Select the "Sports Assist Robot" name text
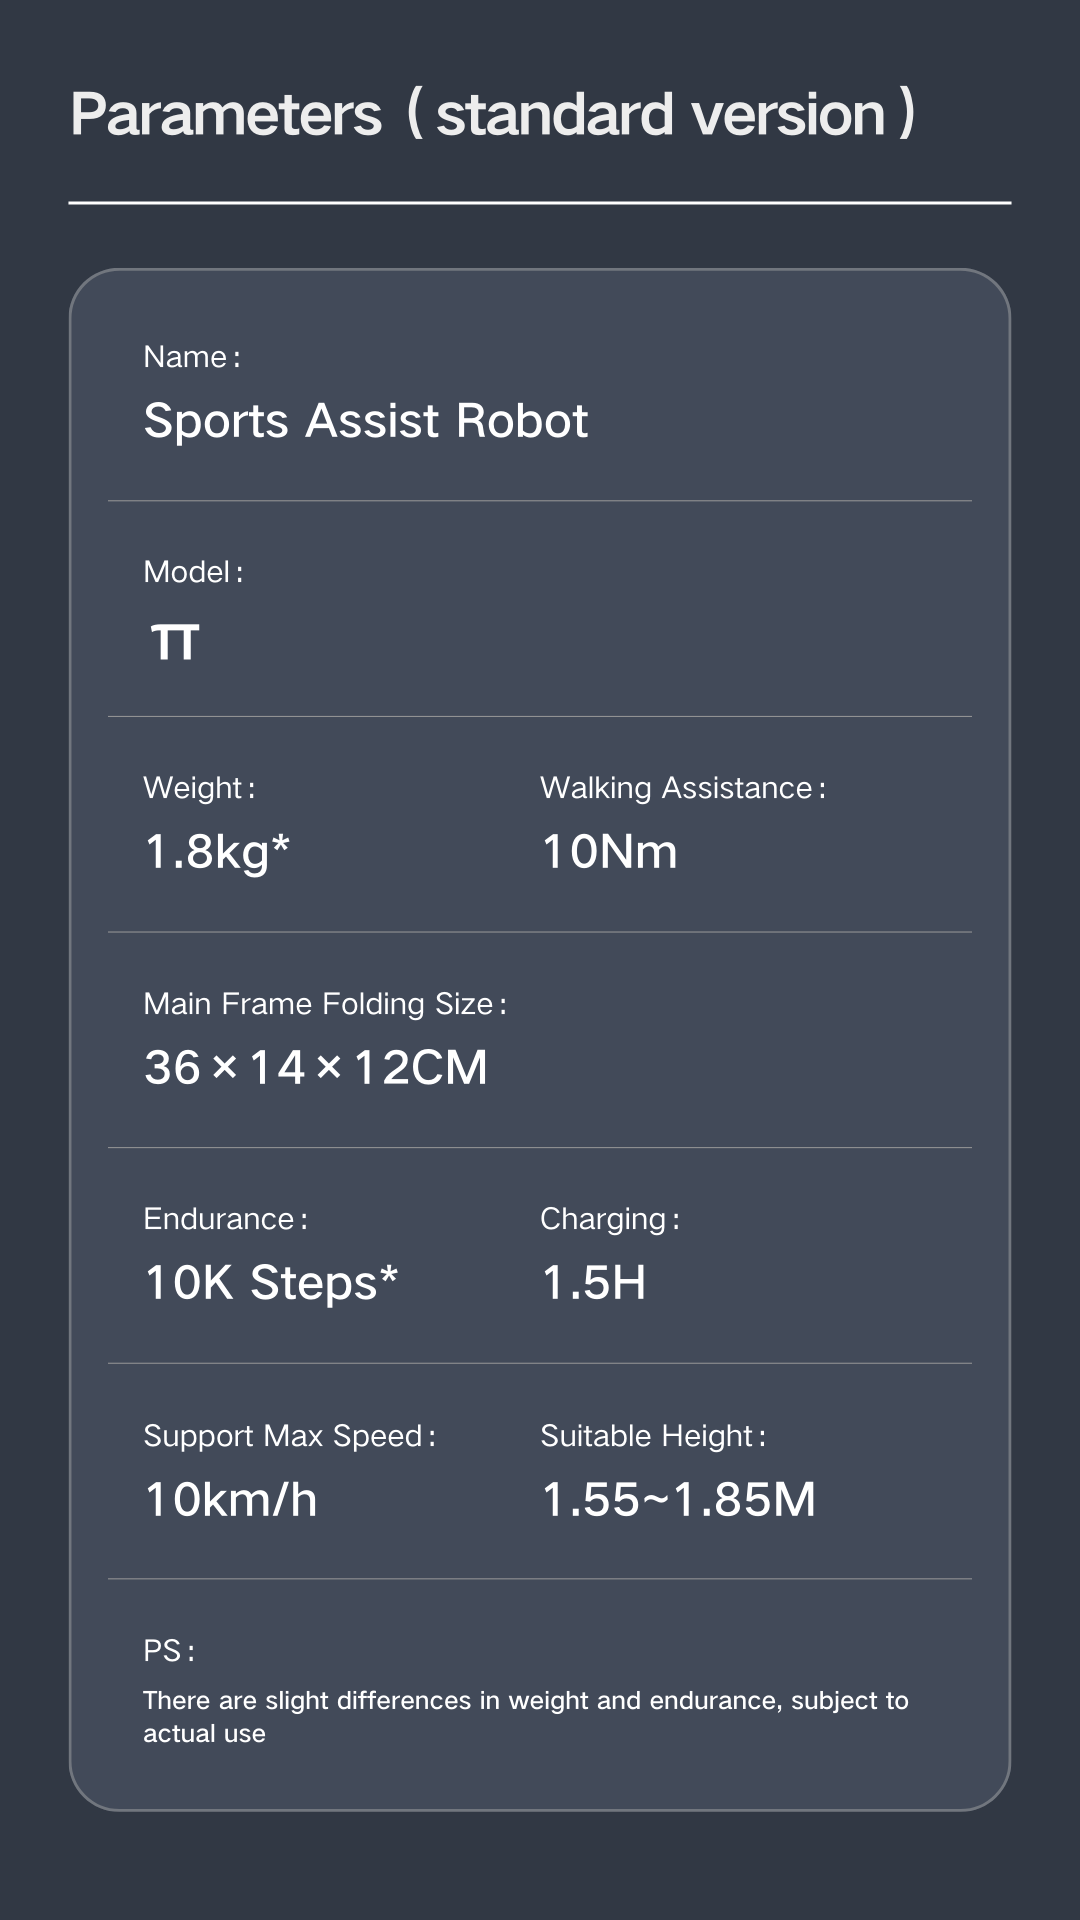The width and height of the screenshot is (1080, 1920). 366,421
